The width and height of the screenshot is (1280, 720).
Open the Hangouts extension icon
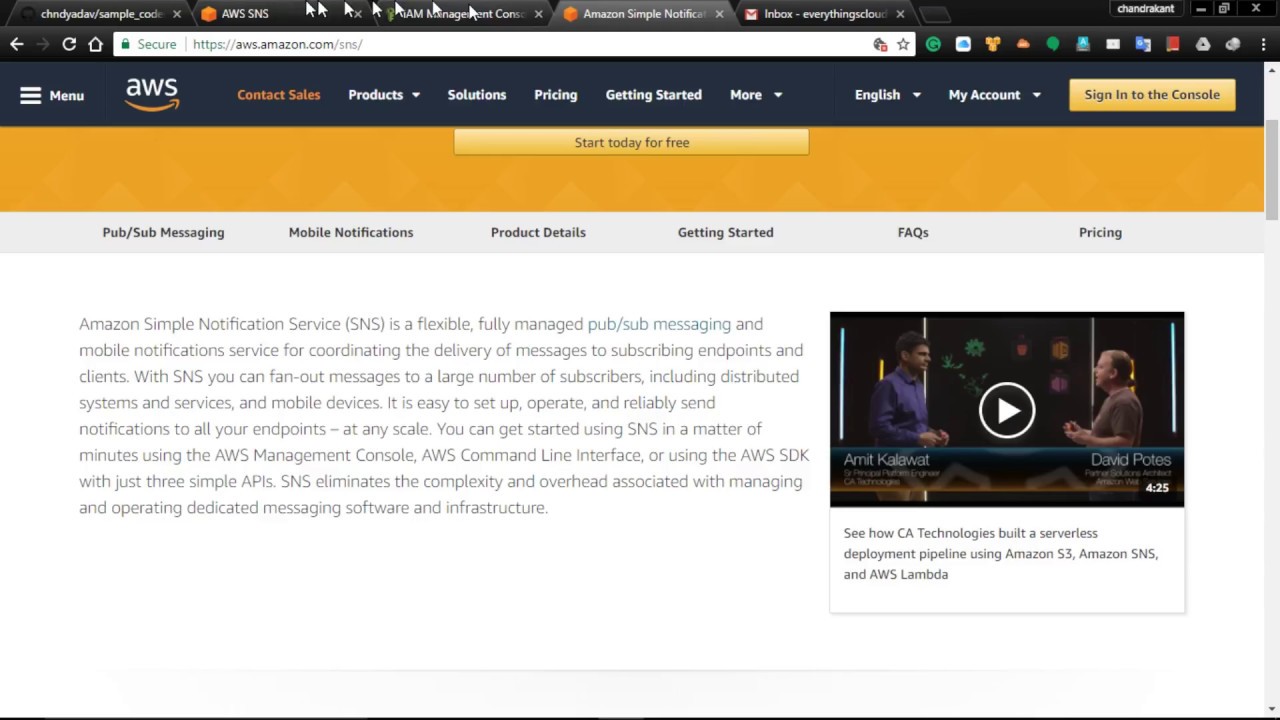1053,44
